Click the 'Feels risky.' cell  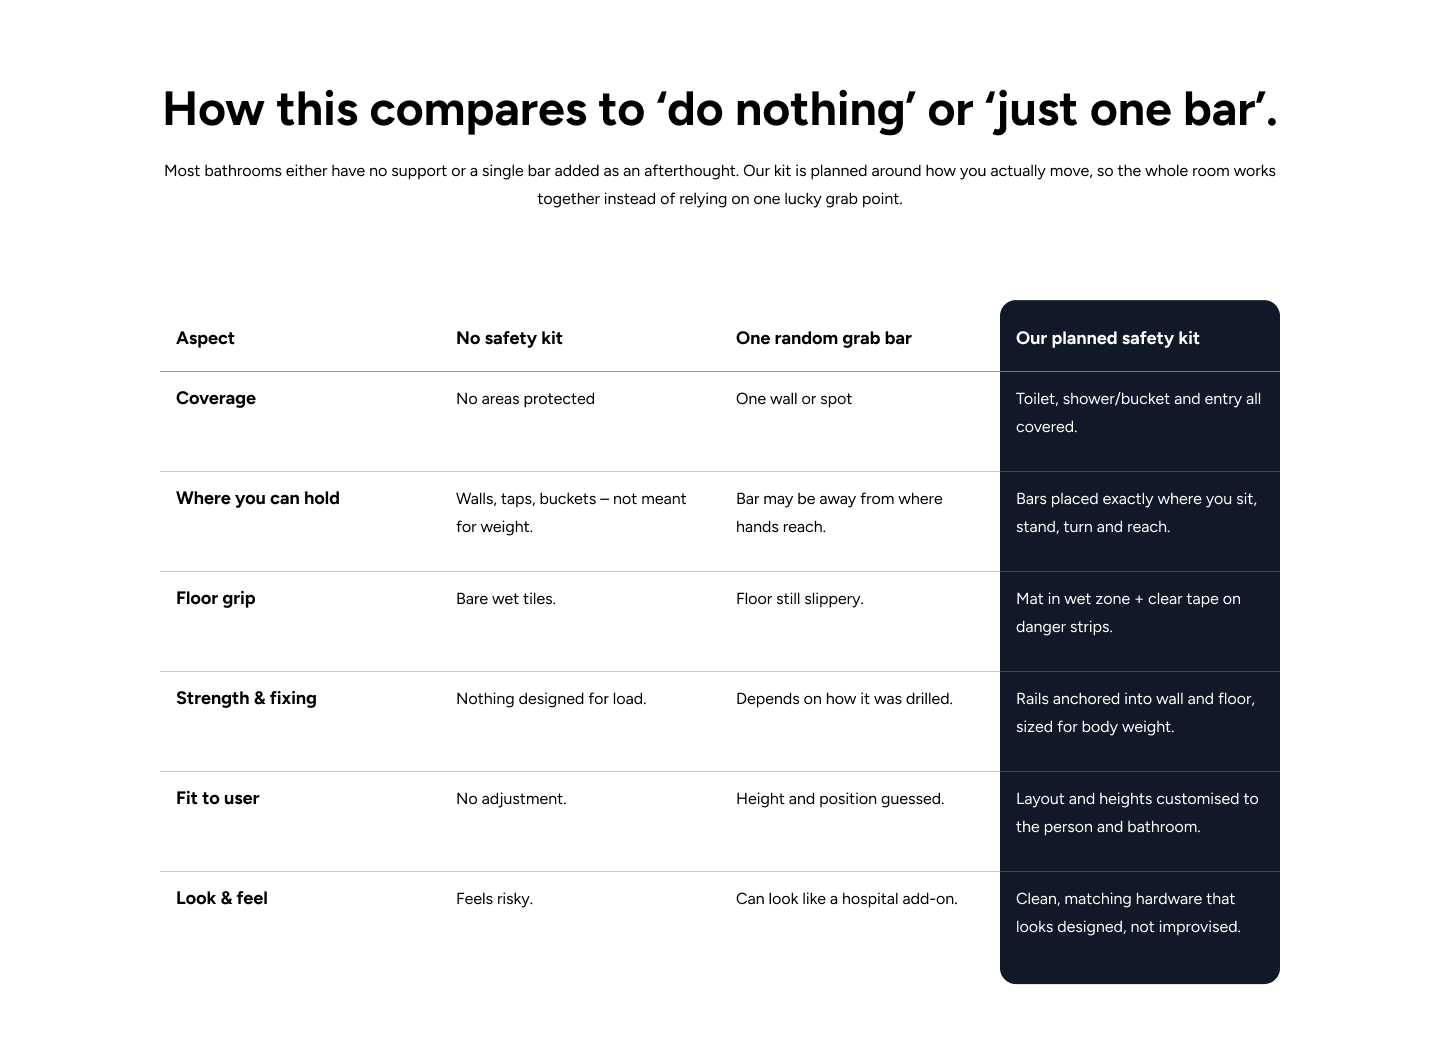point(494,899)
